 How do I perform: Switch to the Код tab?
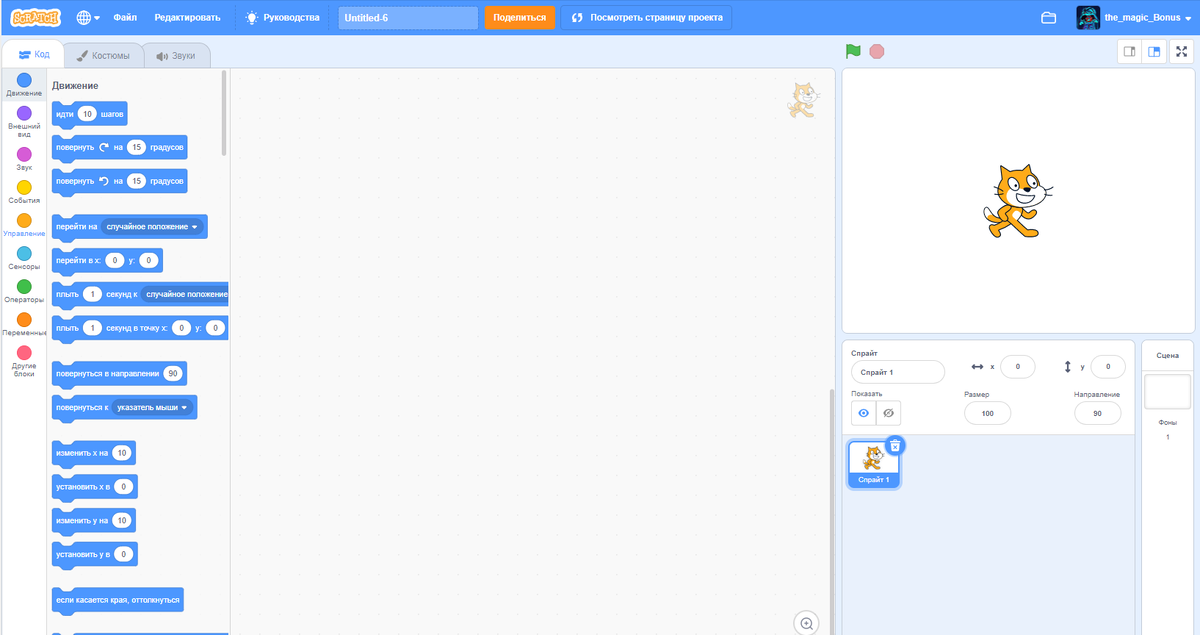click(x=34, y=55)
